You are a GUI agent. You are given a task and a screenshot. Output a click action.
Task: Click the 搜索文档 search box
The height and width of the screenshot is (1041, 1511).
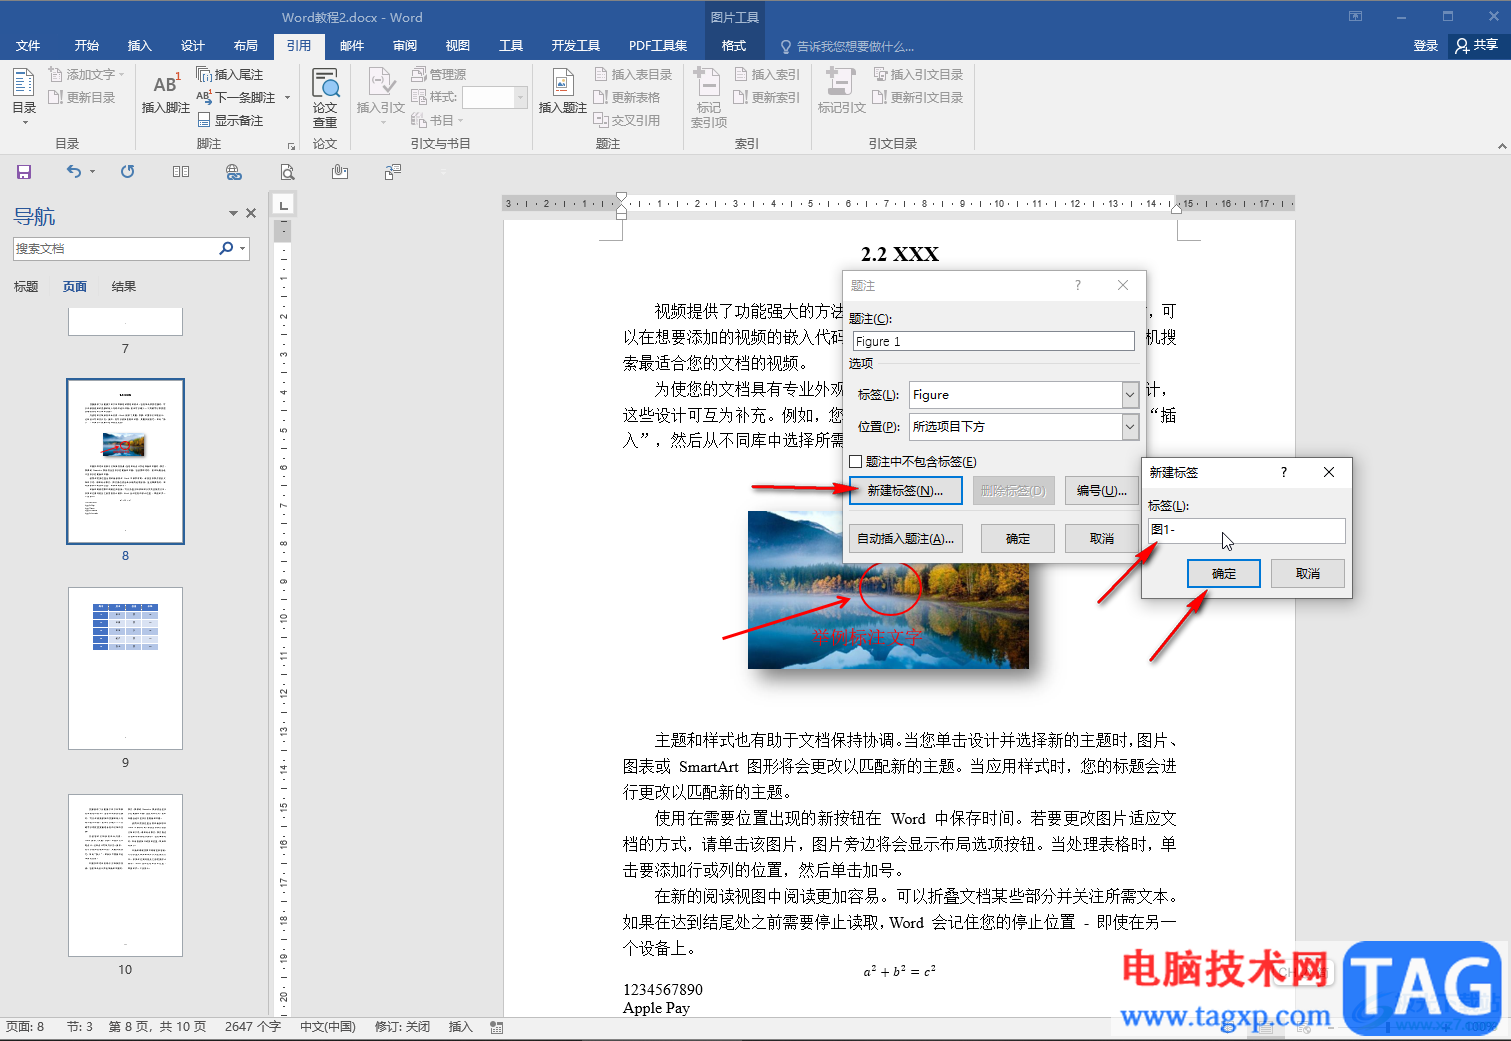pos(115,249)
